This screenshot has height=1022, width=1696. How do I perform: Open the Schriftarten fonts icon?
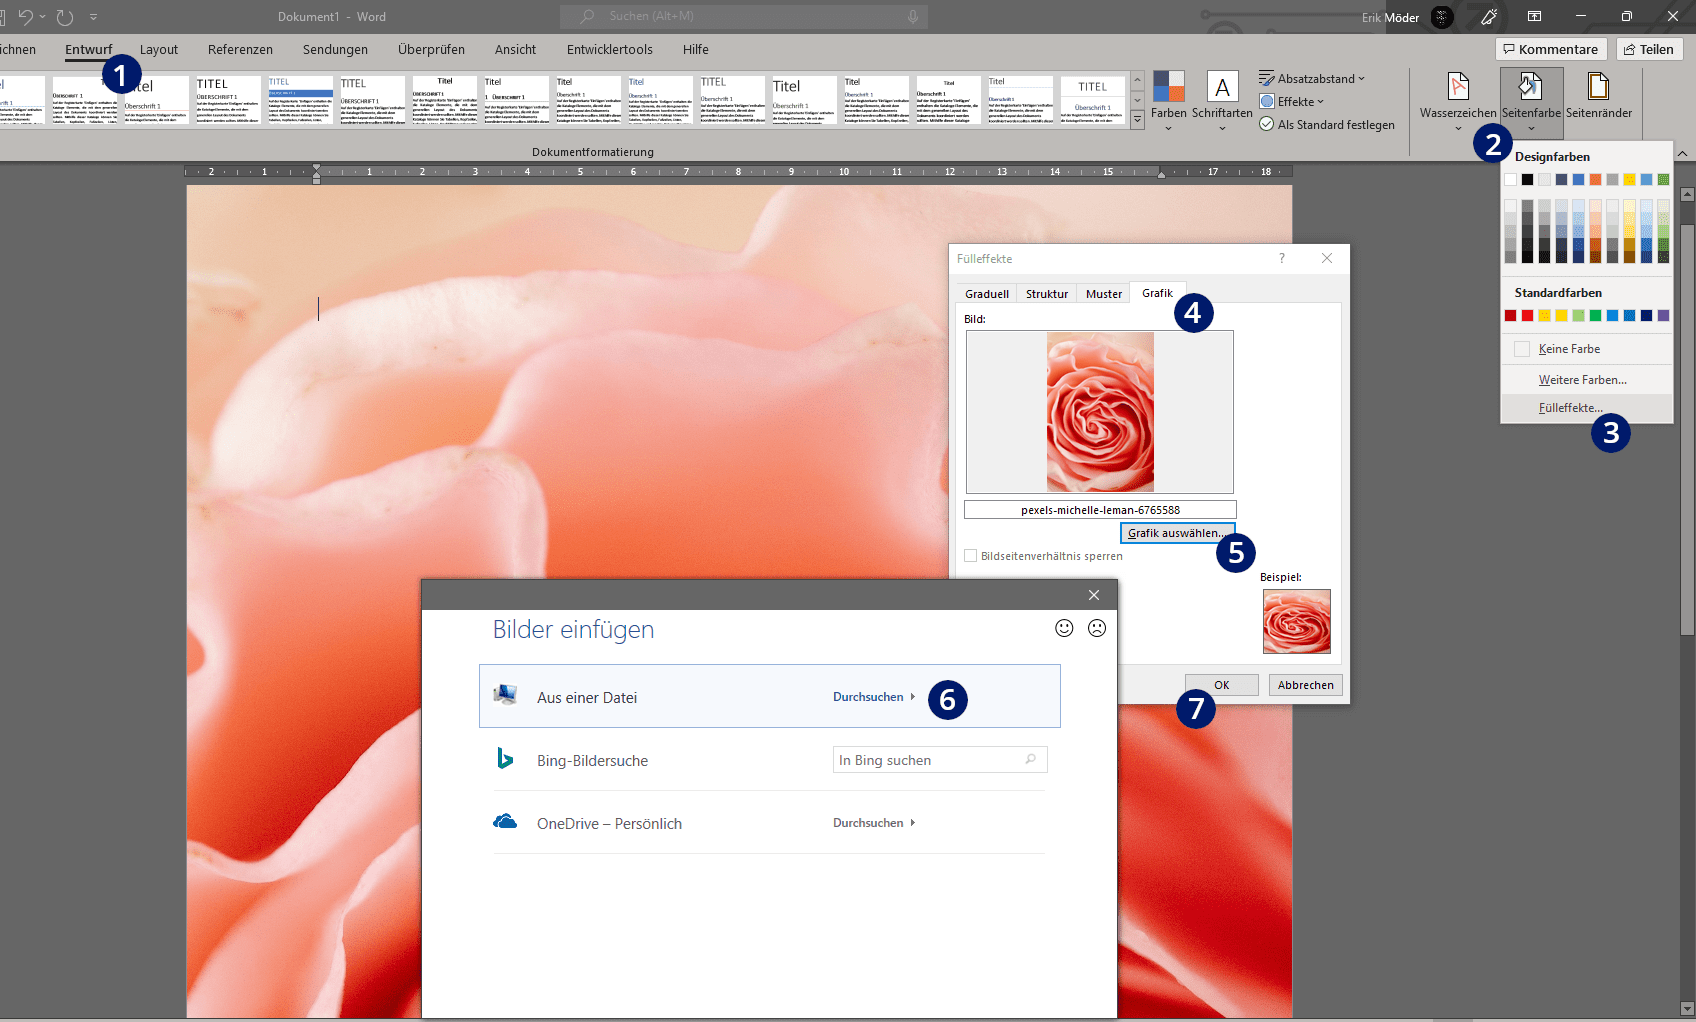tap(1222, 88)
